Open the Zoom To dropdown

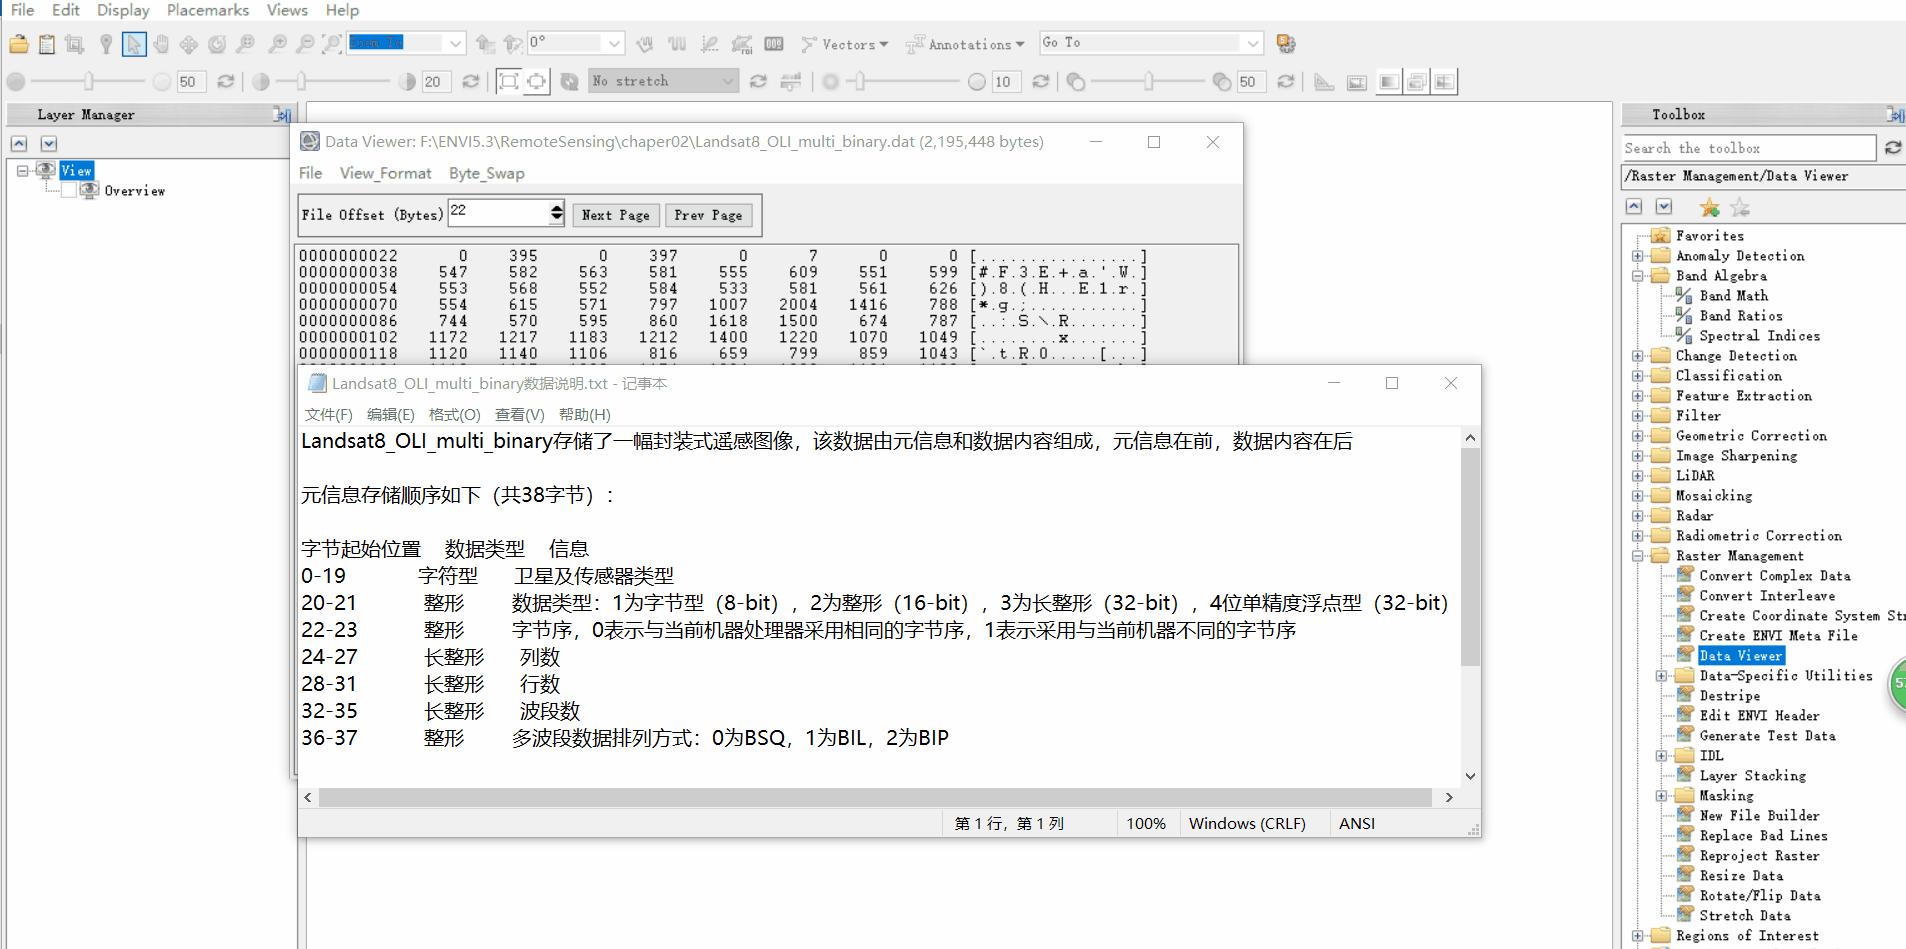(x=456, y=43)
